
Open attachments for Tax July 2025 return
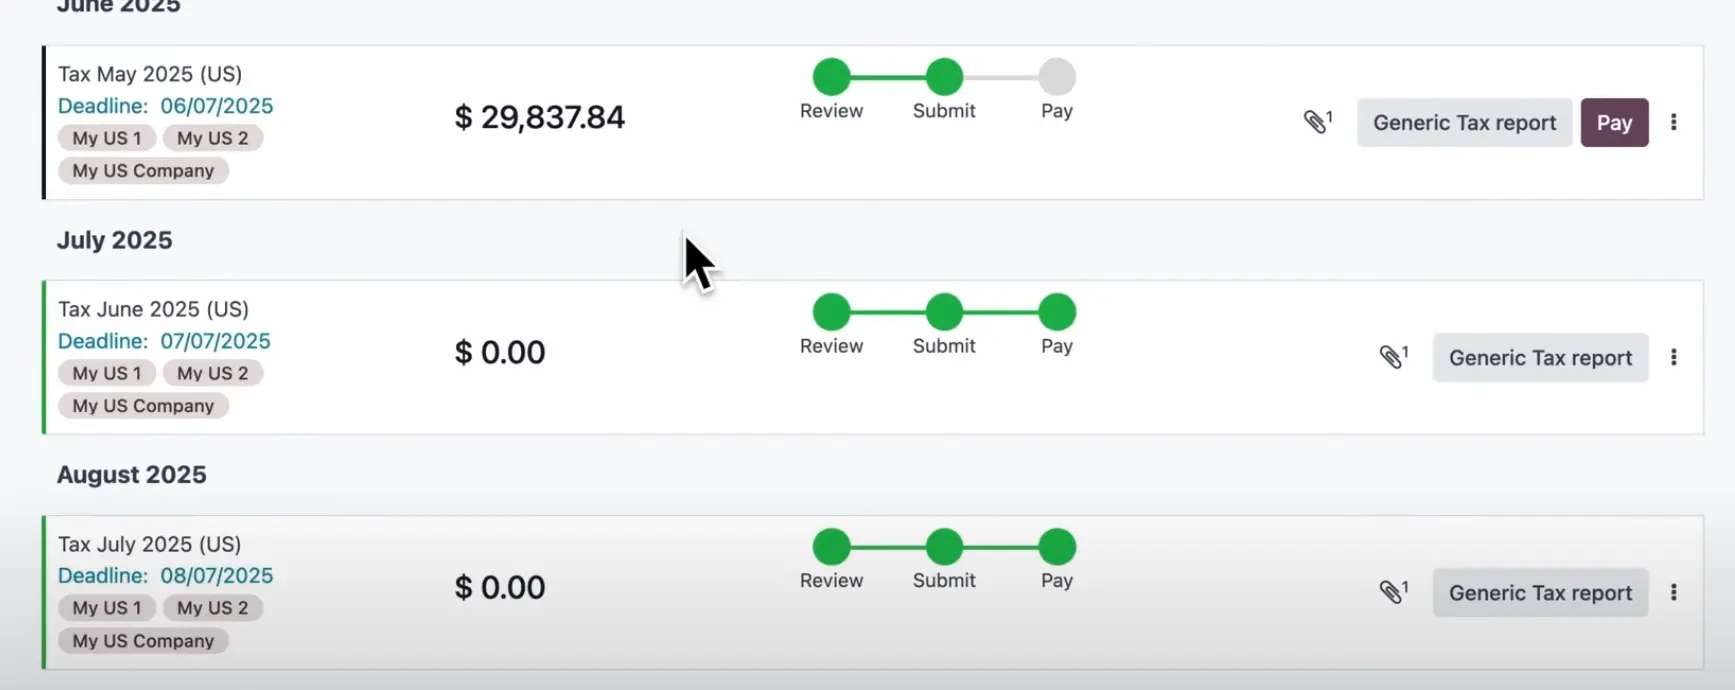(1393, 592)
